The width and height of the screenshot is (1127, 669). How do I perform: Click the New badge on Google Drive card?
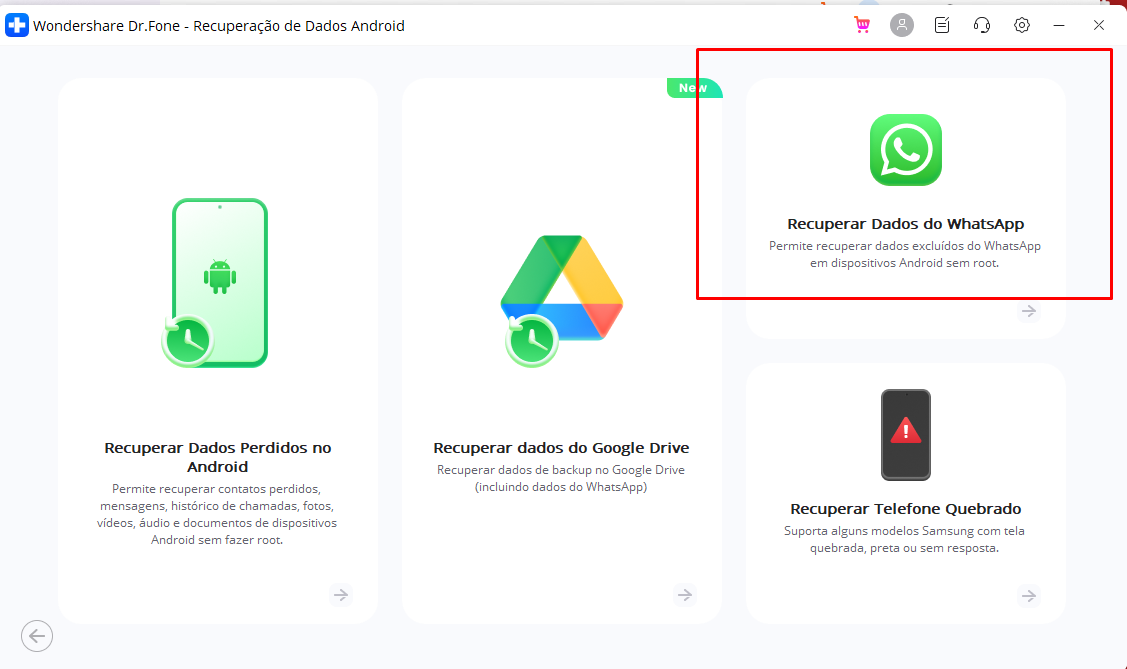[x=694, y=88]
